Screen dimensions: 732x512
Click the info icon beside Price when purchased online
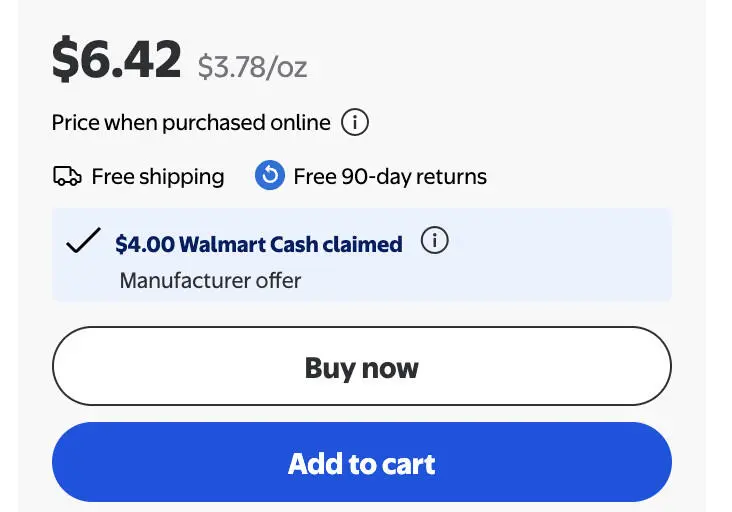click(355, 122)
